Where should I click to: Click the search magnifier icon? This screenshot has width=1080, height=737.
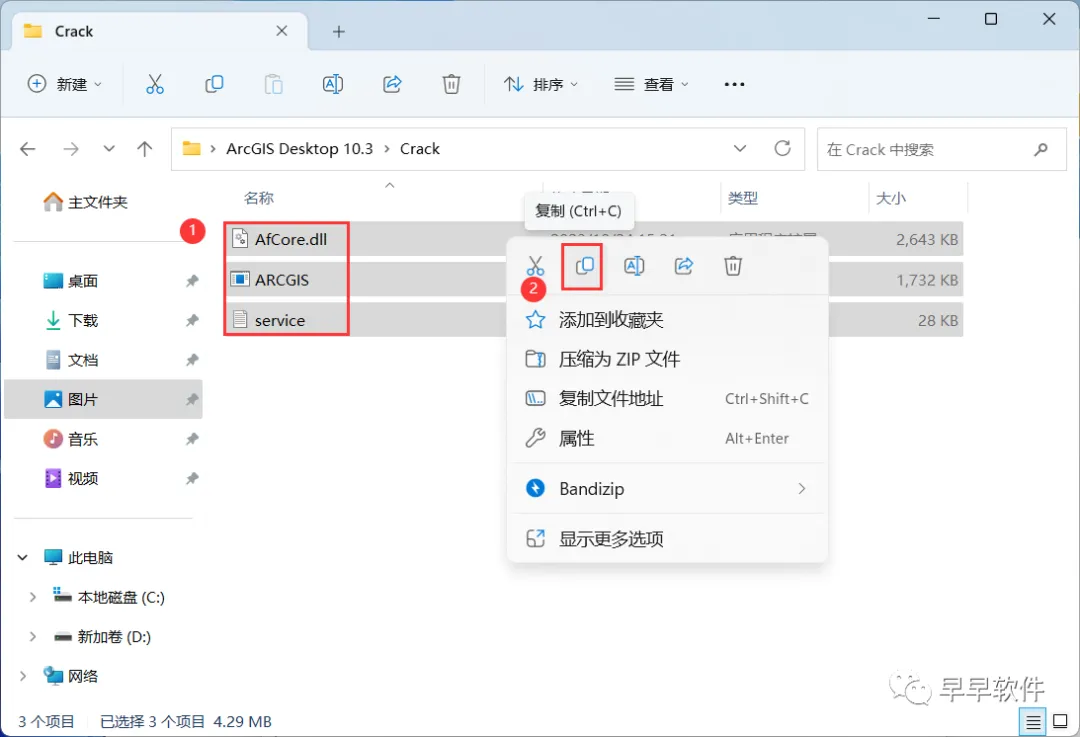point(1041,149)
